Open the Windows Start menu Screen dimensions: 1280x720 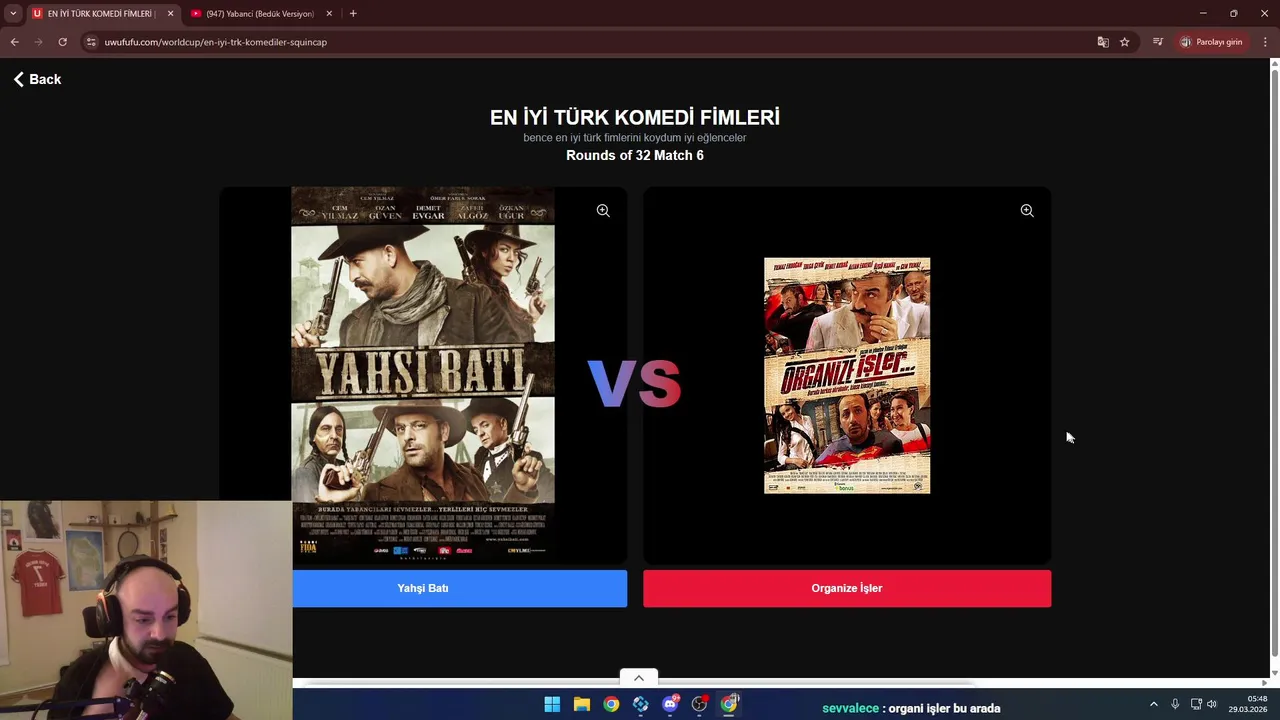(552, 704)
